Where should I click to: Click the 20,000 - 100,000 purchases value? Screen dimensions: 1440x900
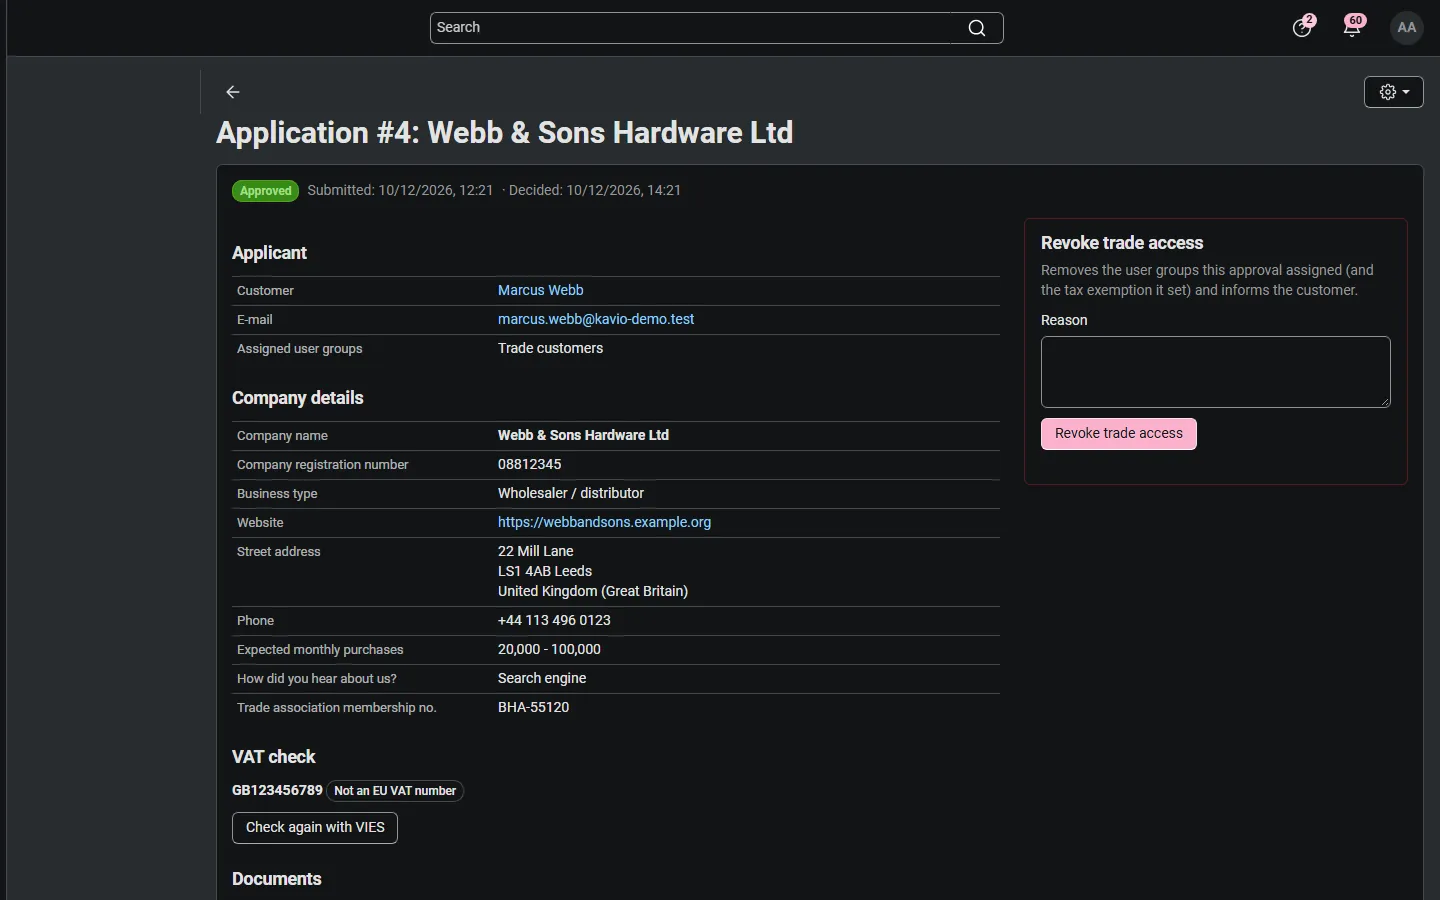coord(549,649)
